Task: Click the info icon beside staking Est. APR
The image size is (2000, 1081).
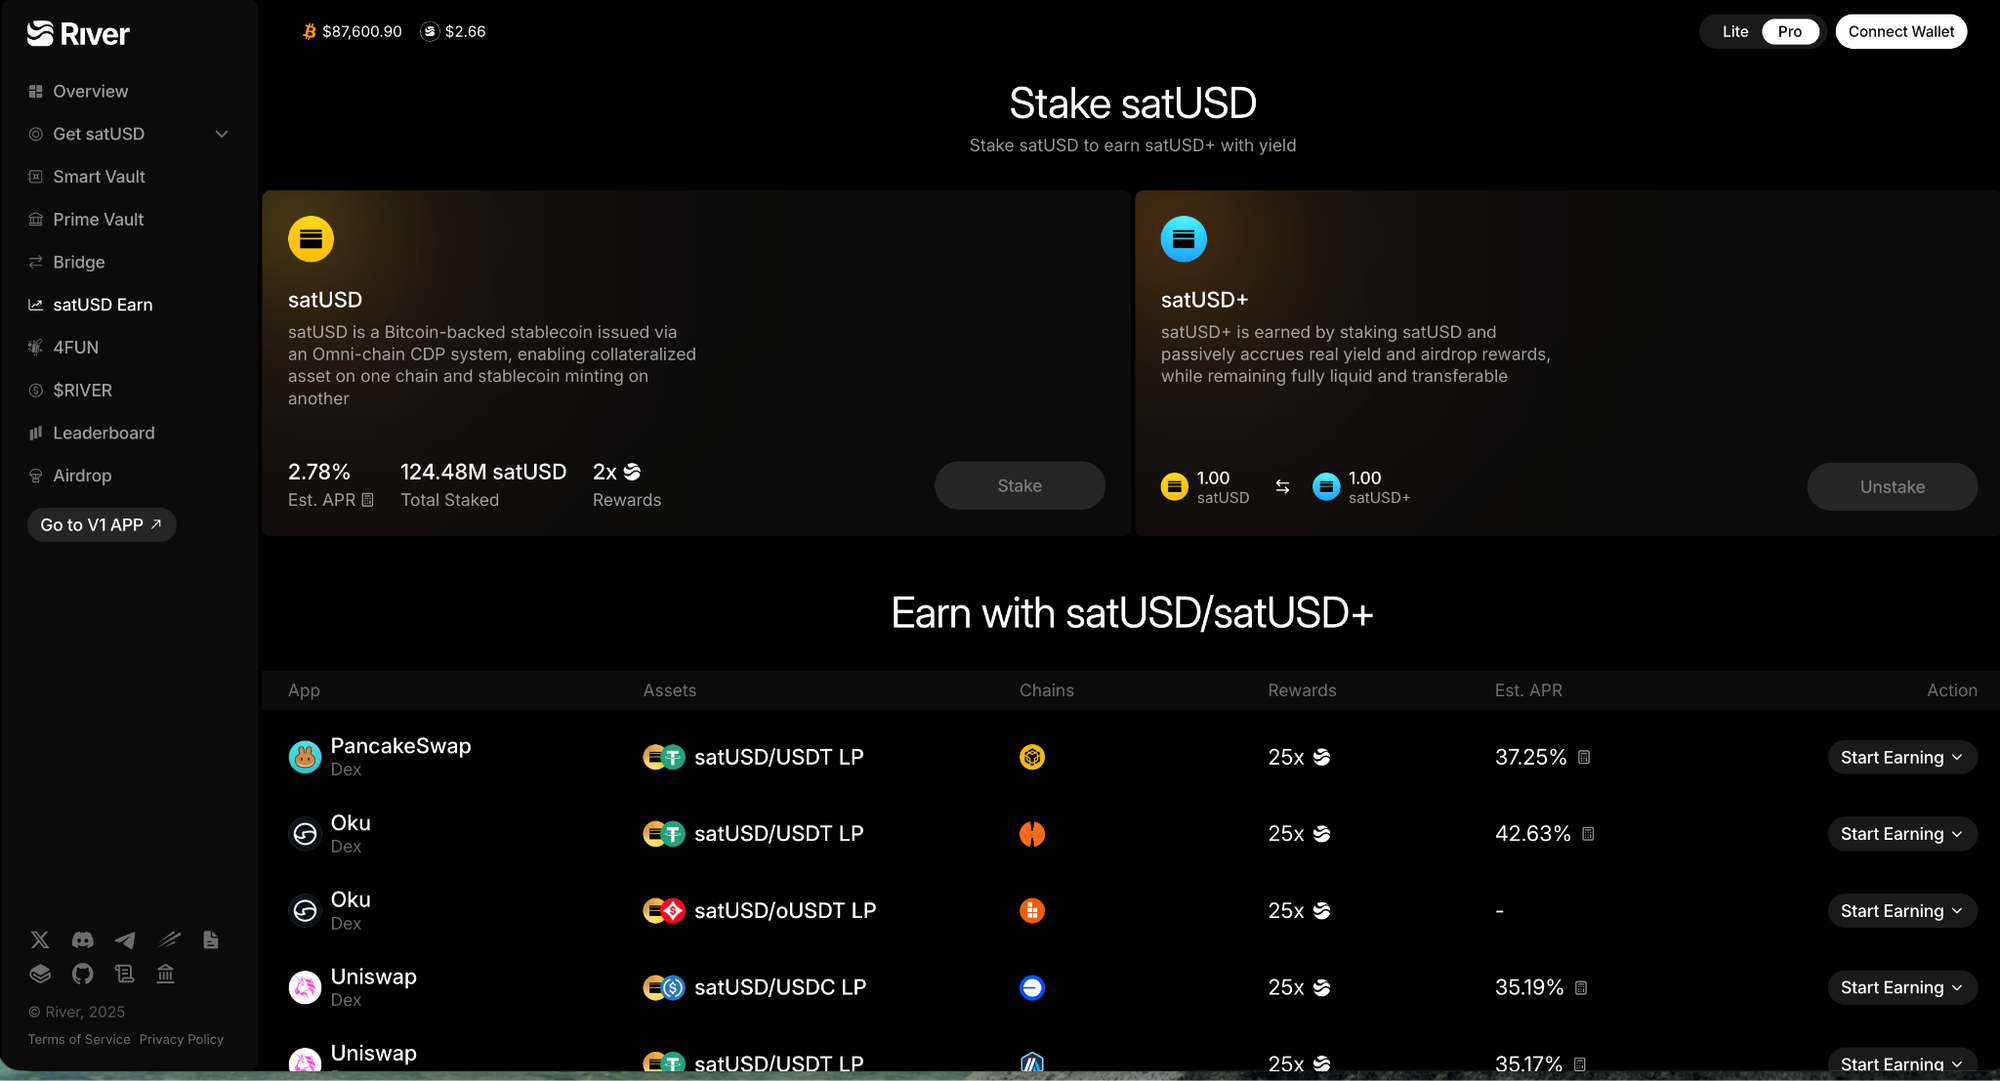Action: [x=368, y=500]
